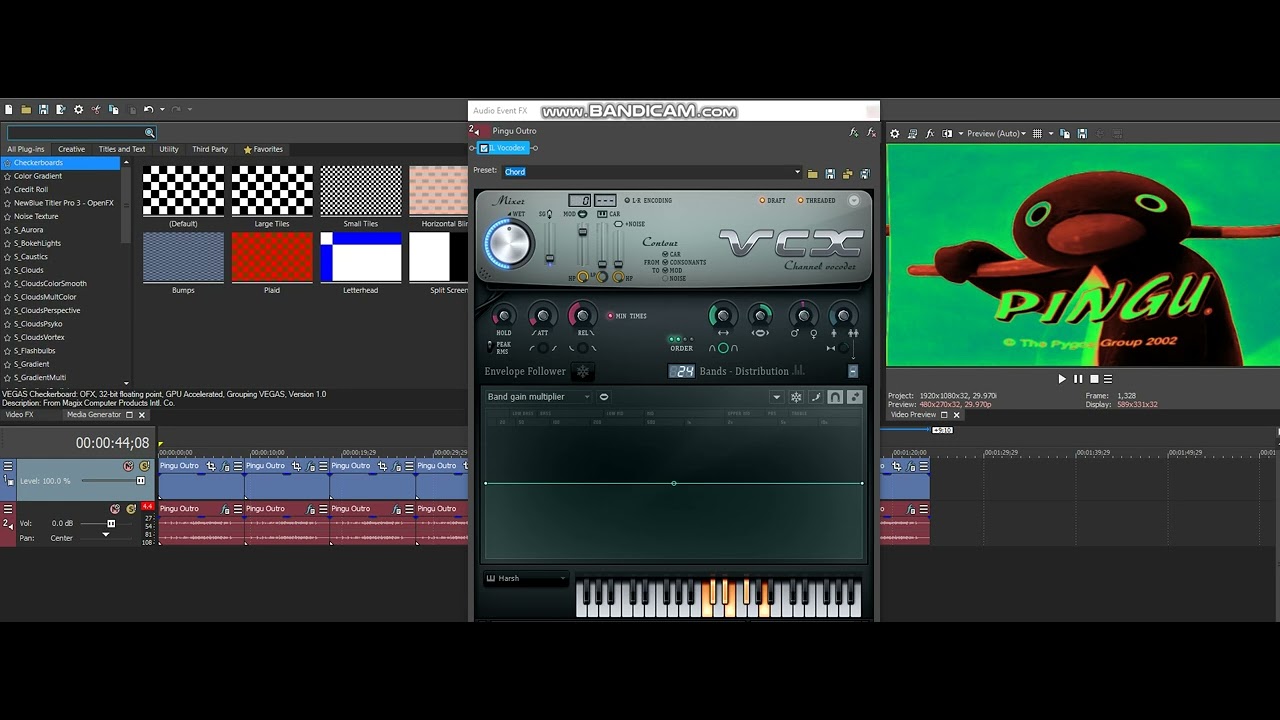Open Bands Distribution bars icon
Screen dimensions: 1280x720
[798, 371]
